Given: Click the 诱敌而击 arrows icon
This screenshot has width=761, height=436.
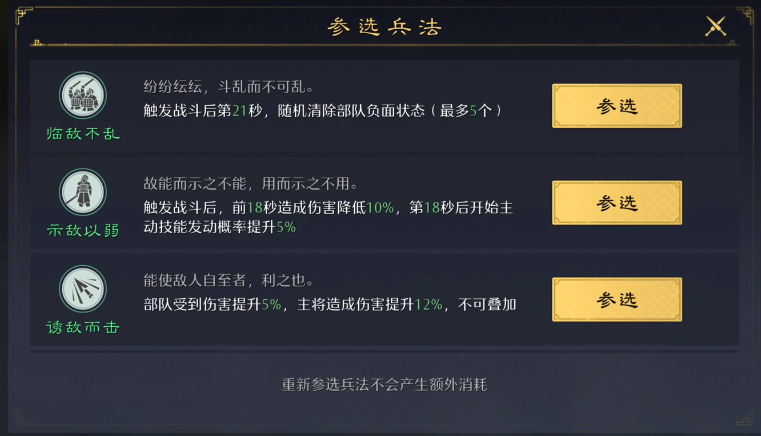Looking at the screenshot, I should (83, 290).
